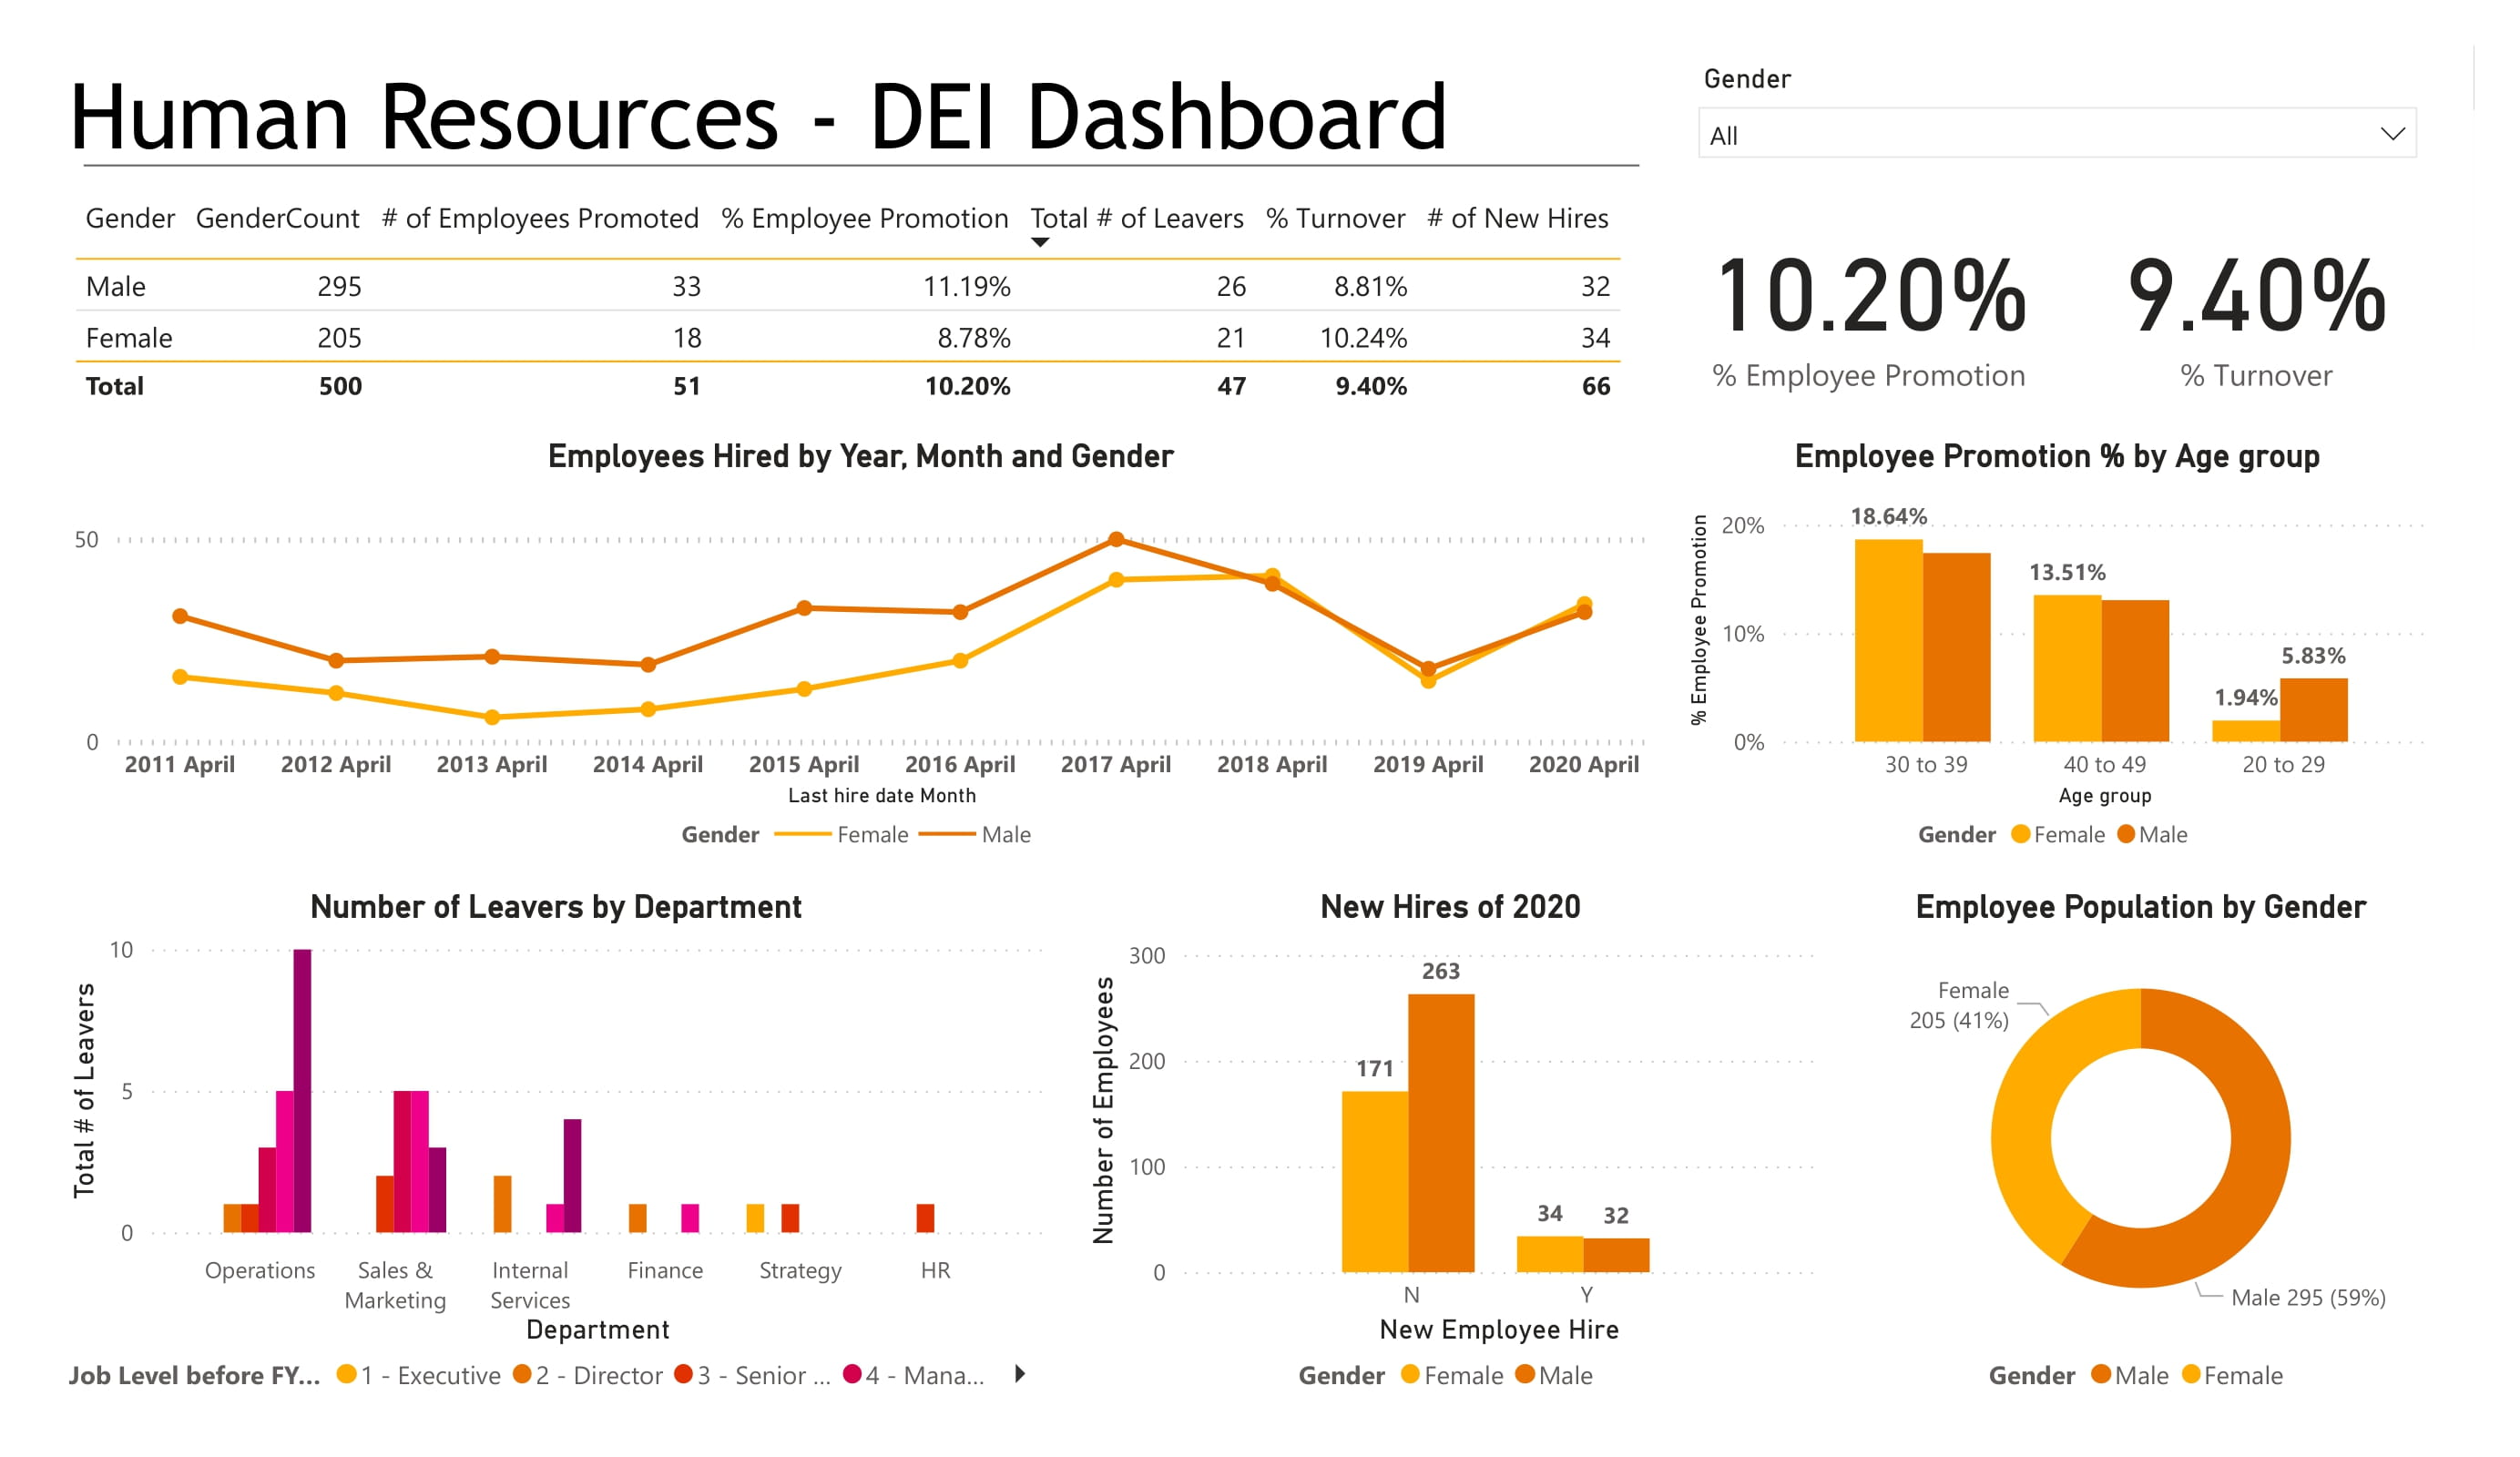Viewport: 2520px width, 1457px height.
Task: Click 3 - Senior legend dot
Action: point(683,1374)
